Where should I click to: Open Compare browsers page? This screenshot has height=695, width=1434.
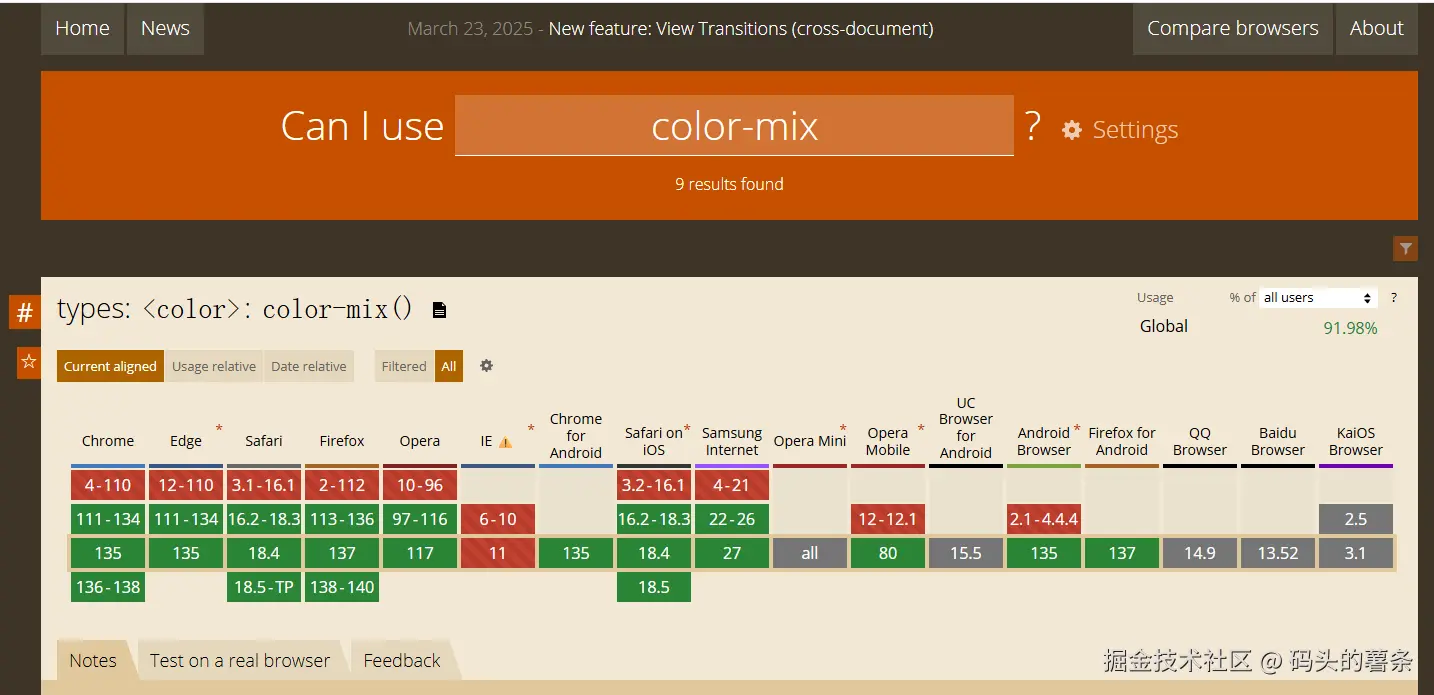[x=1232, y=28]
